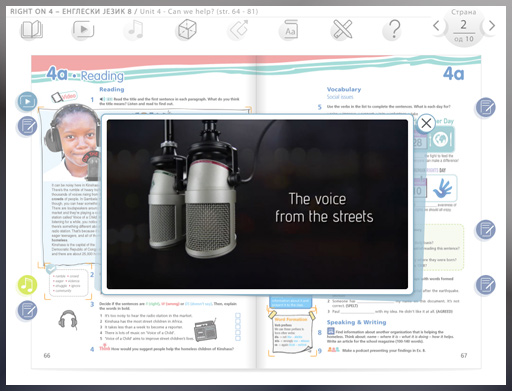The height and width of the screenshot is (391, 512).
Task: Open the book contents icon
Action: coord(32,30)
